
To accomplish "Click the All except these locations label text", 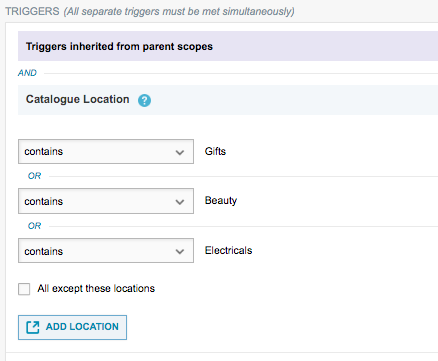I will click(96, 288).
